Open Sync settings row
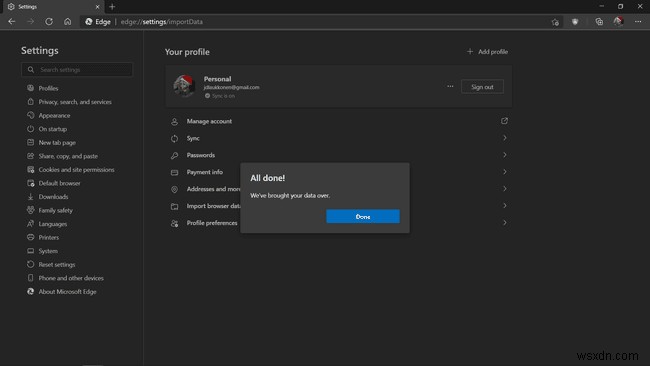The width and height of the screenshot is (650, 366). (338, 138)
